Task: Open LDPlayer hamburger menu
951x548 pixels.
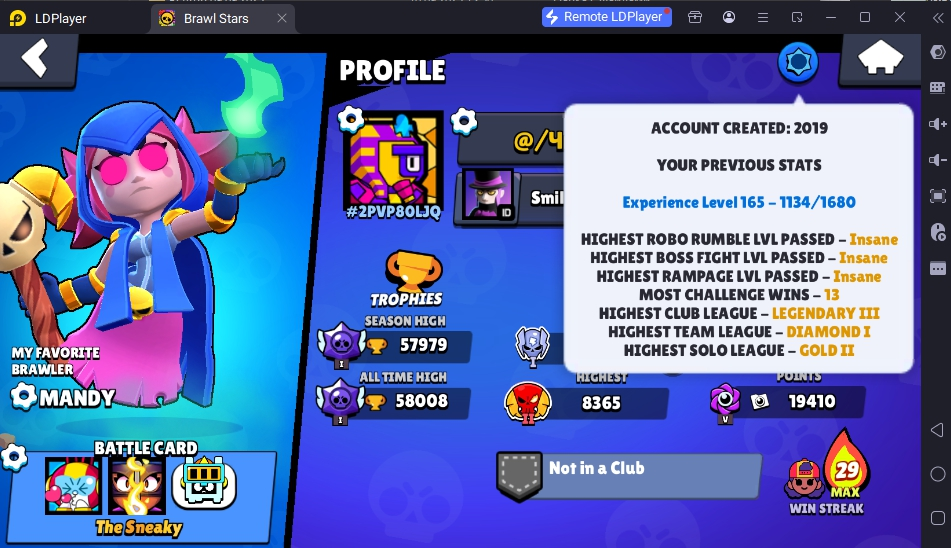Action: click(x=763, y=18)
